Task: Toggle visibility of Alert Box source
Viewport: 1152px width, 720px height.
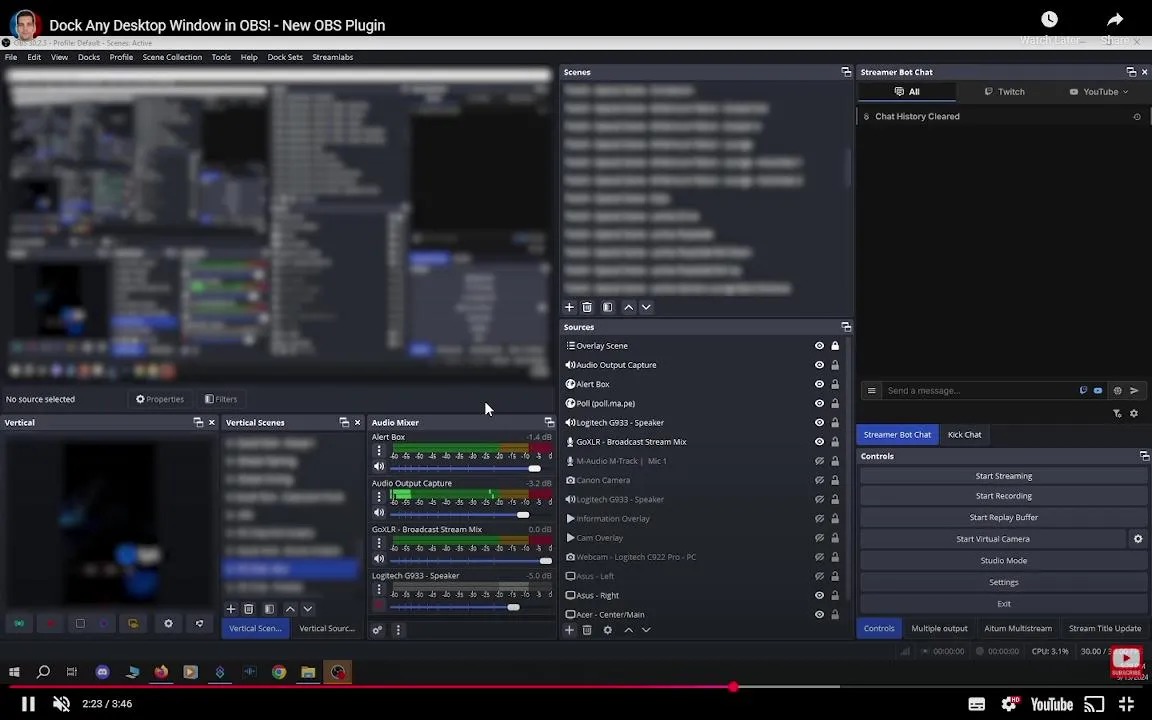Action: pos(819,384)
